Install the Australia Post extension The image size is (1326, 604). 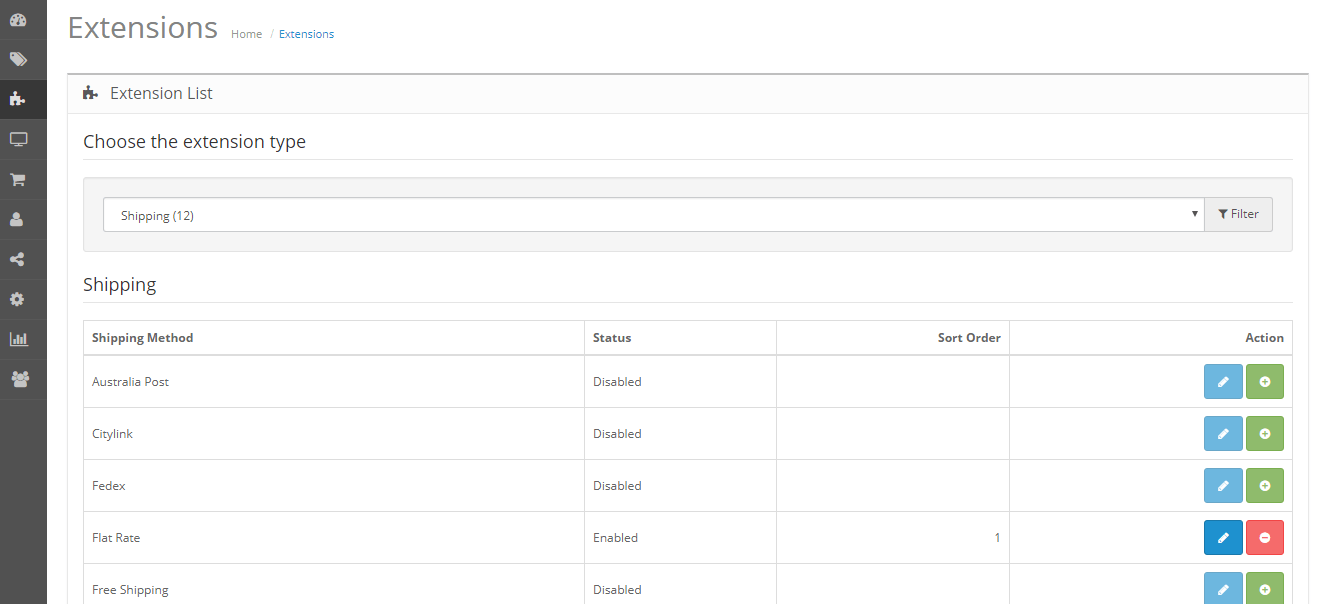pyautogui.click(x=1265, y=381)
